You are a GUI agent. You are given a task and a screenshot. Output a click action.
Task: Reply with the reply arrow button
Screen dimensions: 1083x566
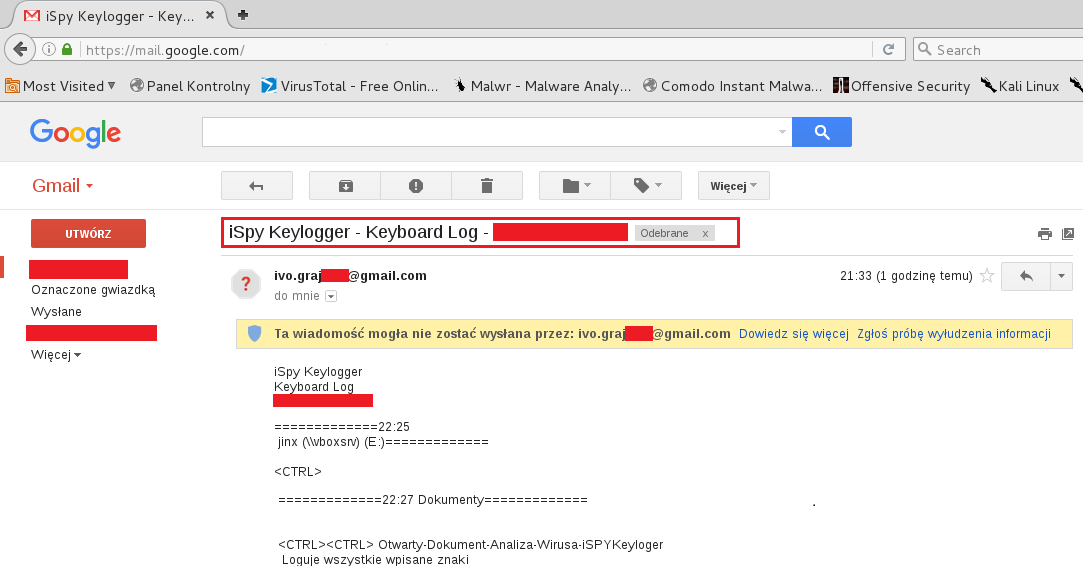click(1026, 276)
